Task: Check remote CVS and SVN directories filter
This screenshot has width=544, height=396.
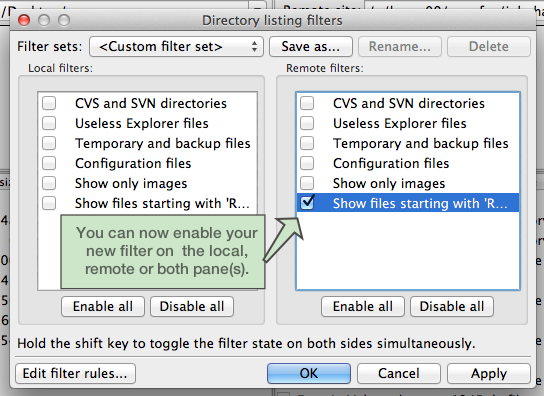Action: tap(307, 103)
